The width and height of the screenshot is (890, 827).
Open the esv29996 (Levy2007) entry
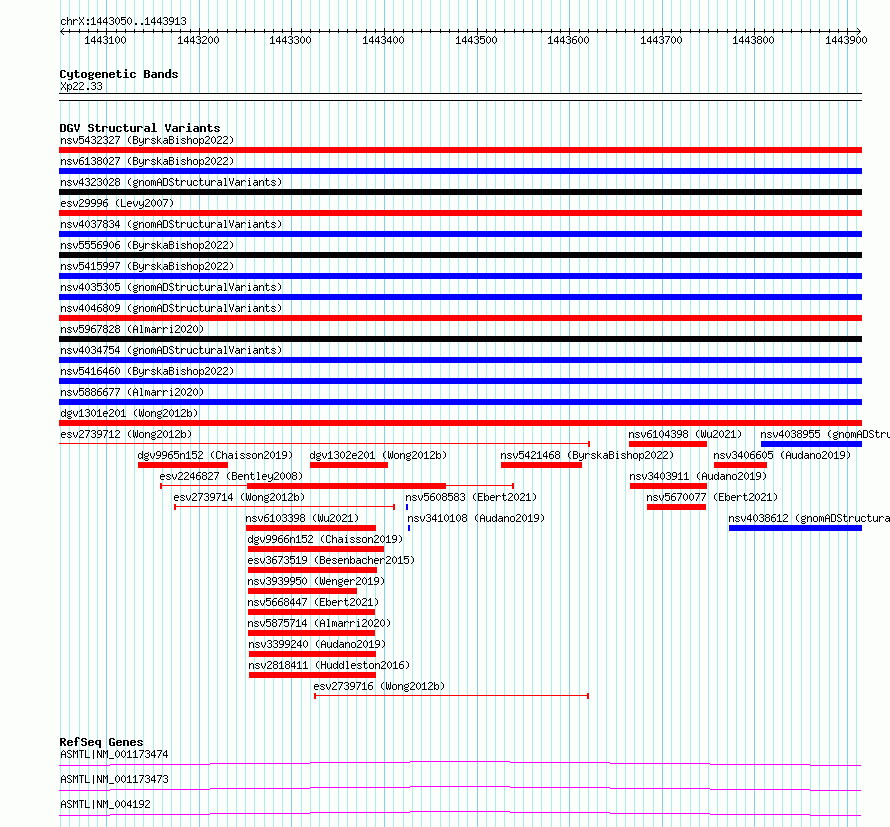pyautogui.click(x=117, y=203)
